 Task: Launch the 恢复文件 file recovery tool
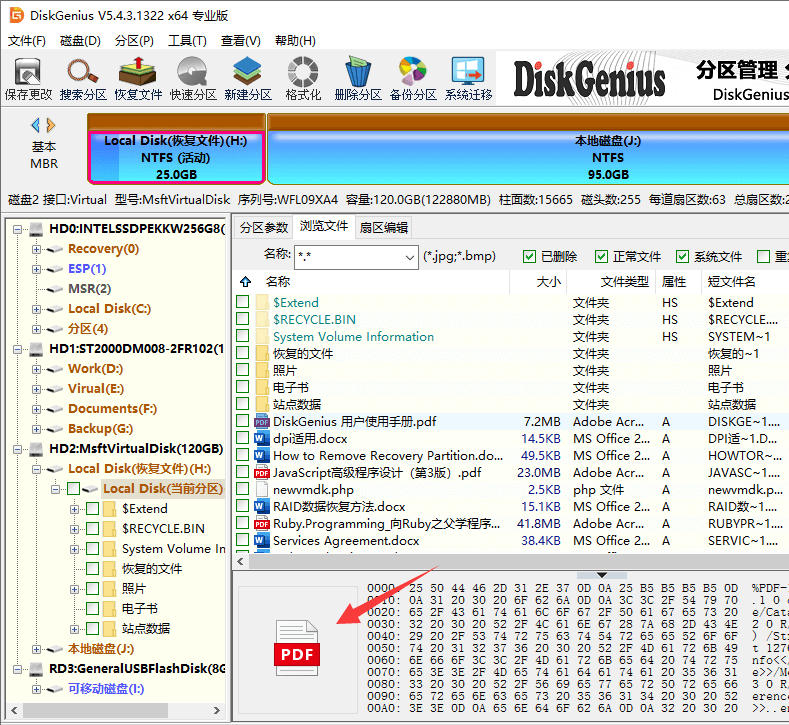[x=138, y=79]
